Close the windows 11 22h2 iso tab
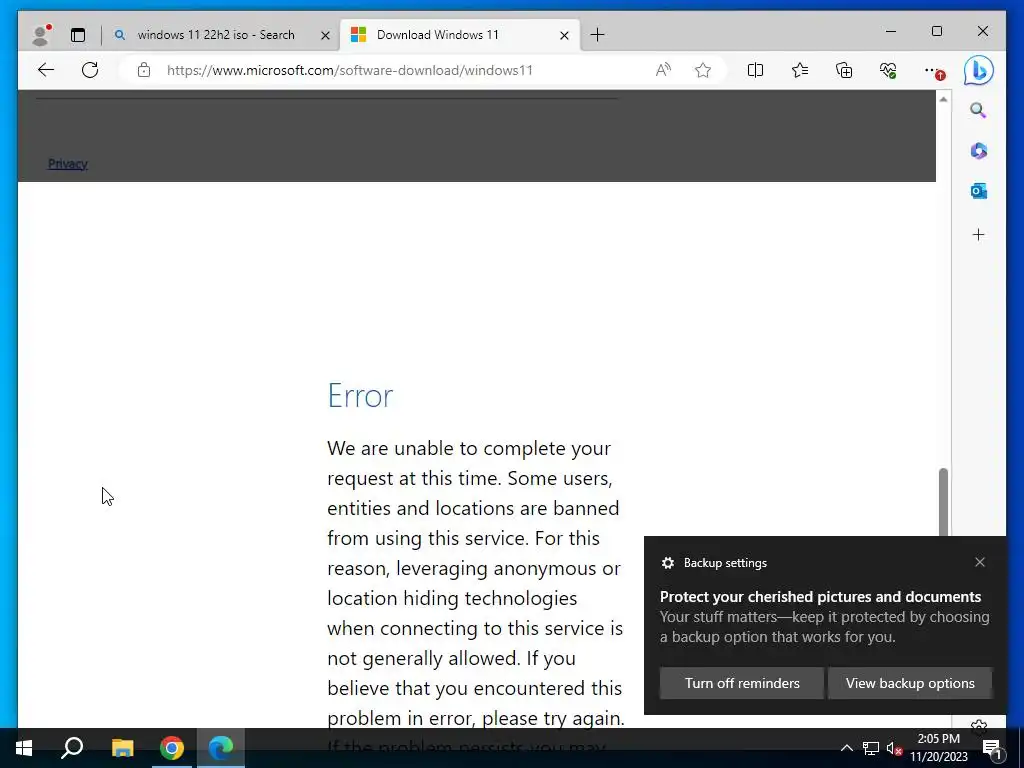The height and width of the screenshot is (768, 1024). [325, 35]
